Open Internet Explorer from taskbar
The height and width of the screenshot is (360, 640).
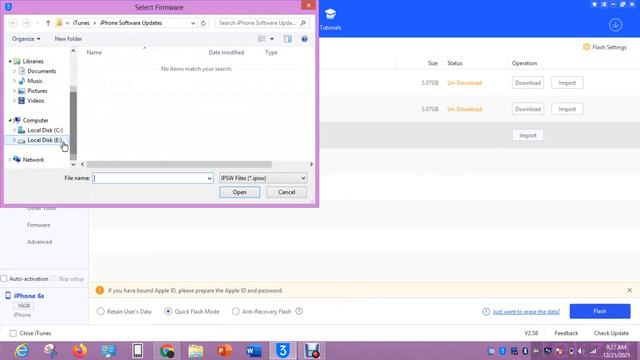pos(21,351)
